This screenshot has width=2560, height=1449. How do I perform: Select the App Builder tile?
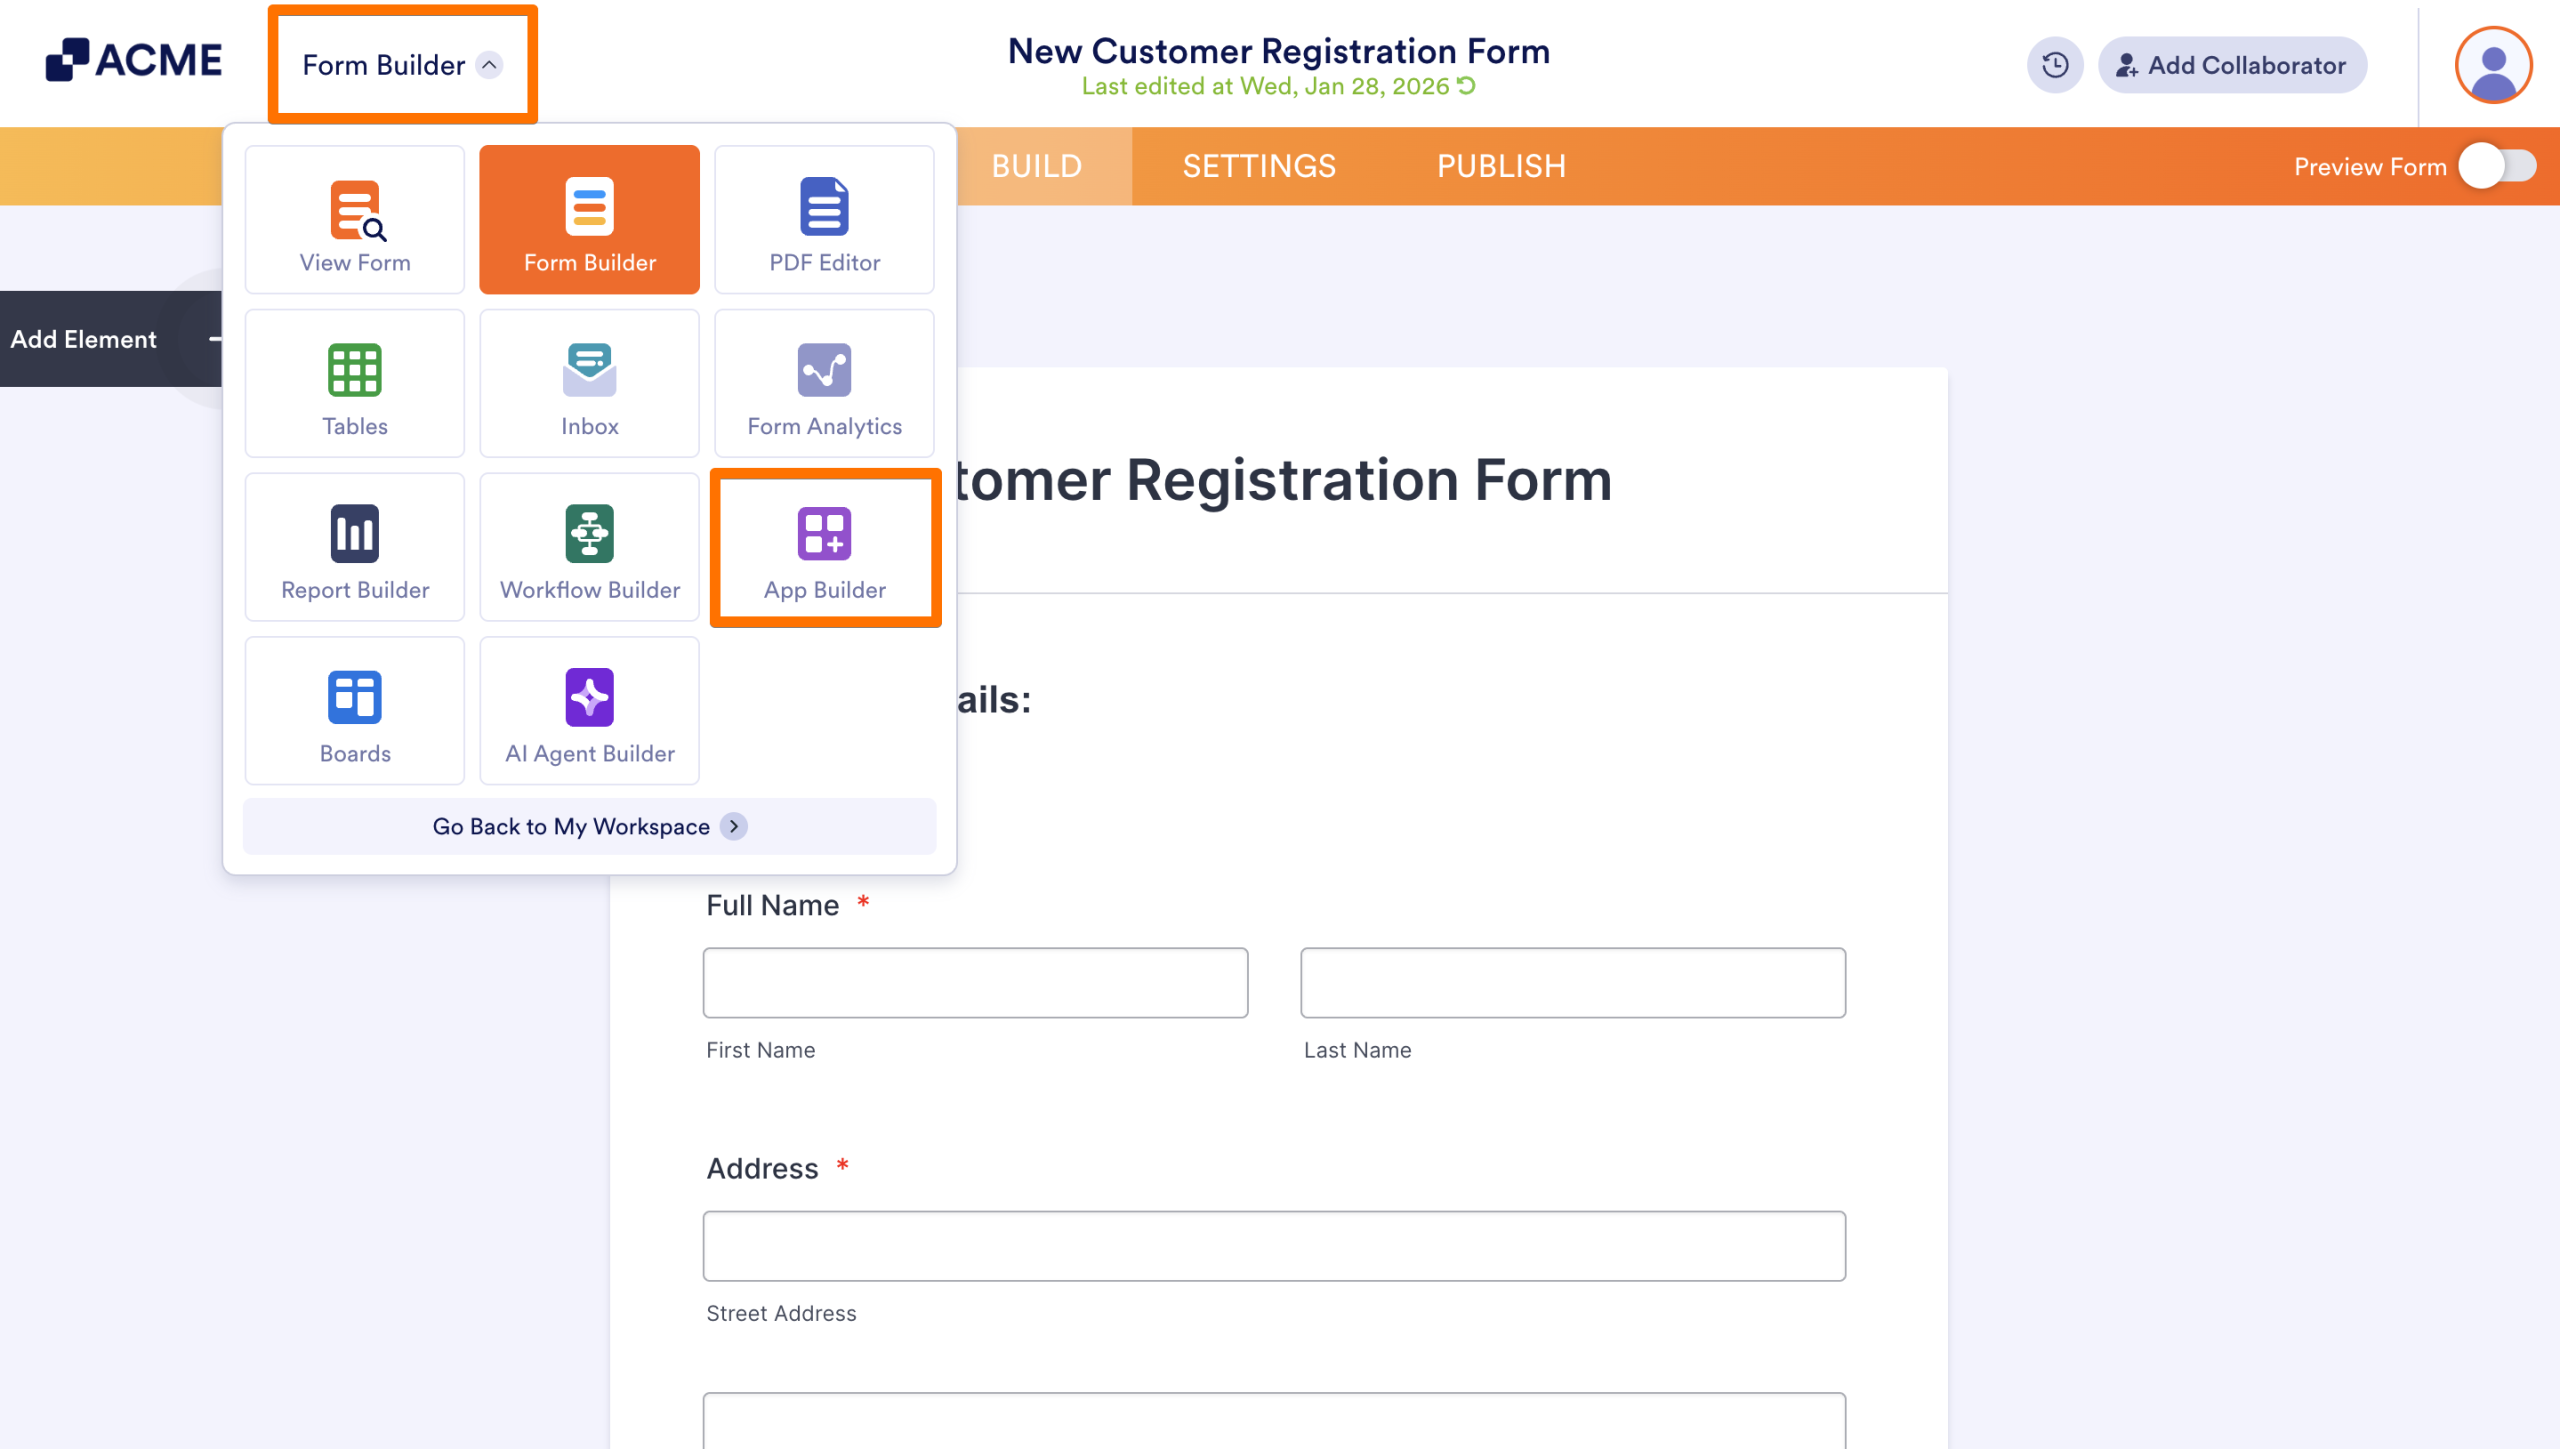tap(824, 548)
